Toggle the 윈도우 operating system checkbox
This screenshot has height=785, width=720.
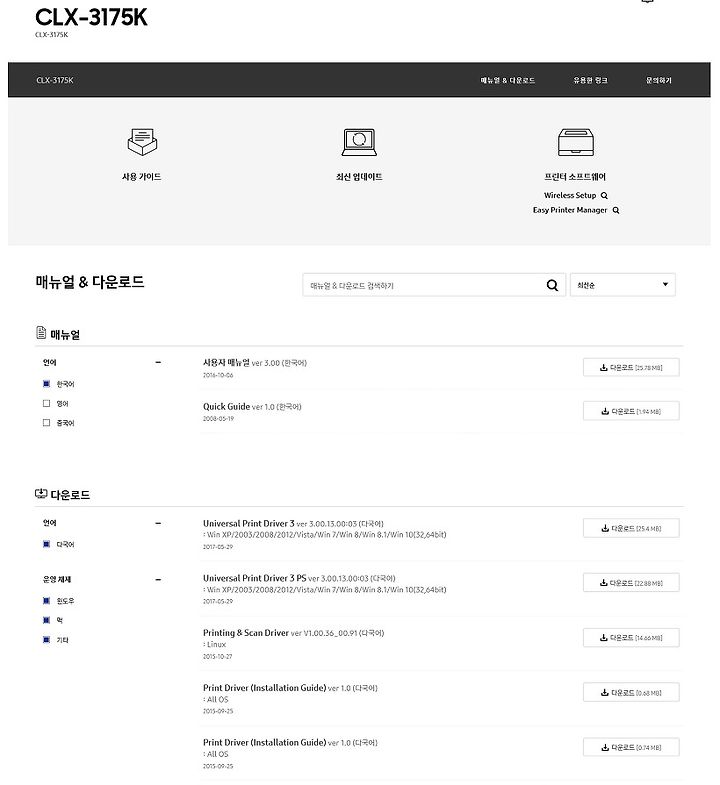click(47, 601)
